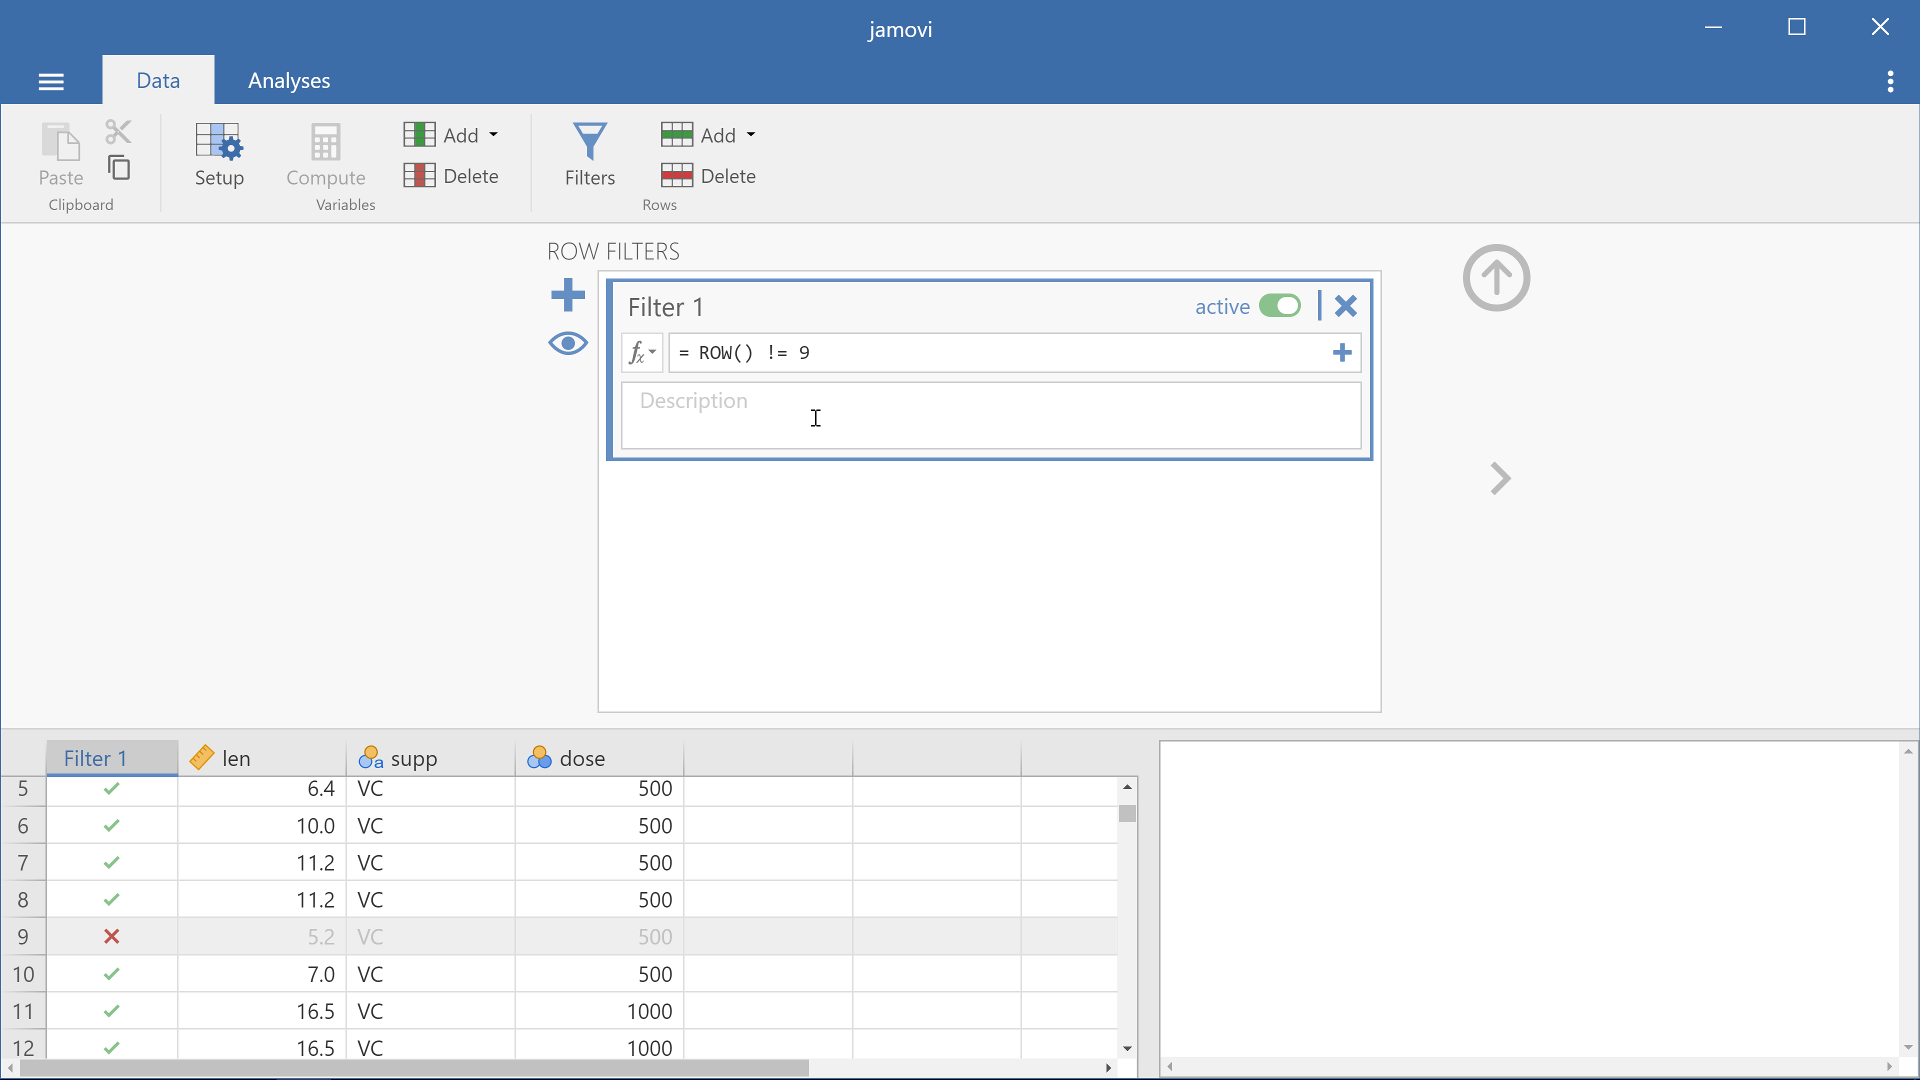Select the Filter 1 column header

pyautogui.click(x=112, y=758)
